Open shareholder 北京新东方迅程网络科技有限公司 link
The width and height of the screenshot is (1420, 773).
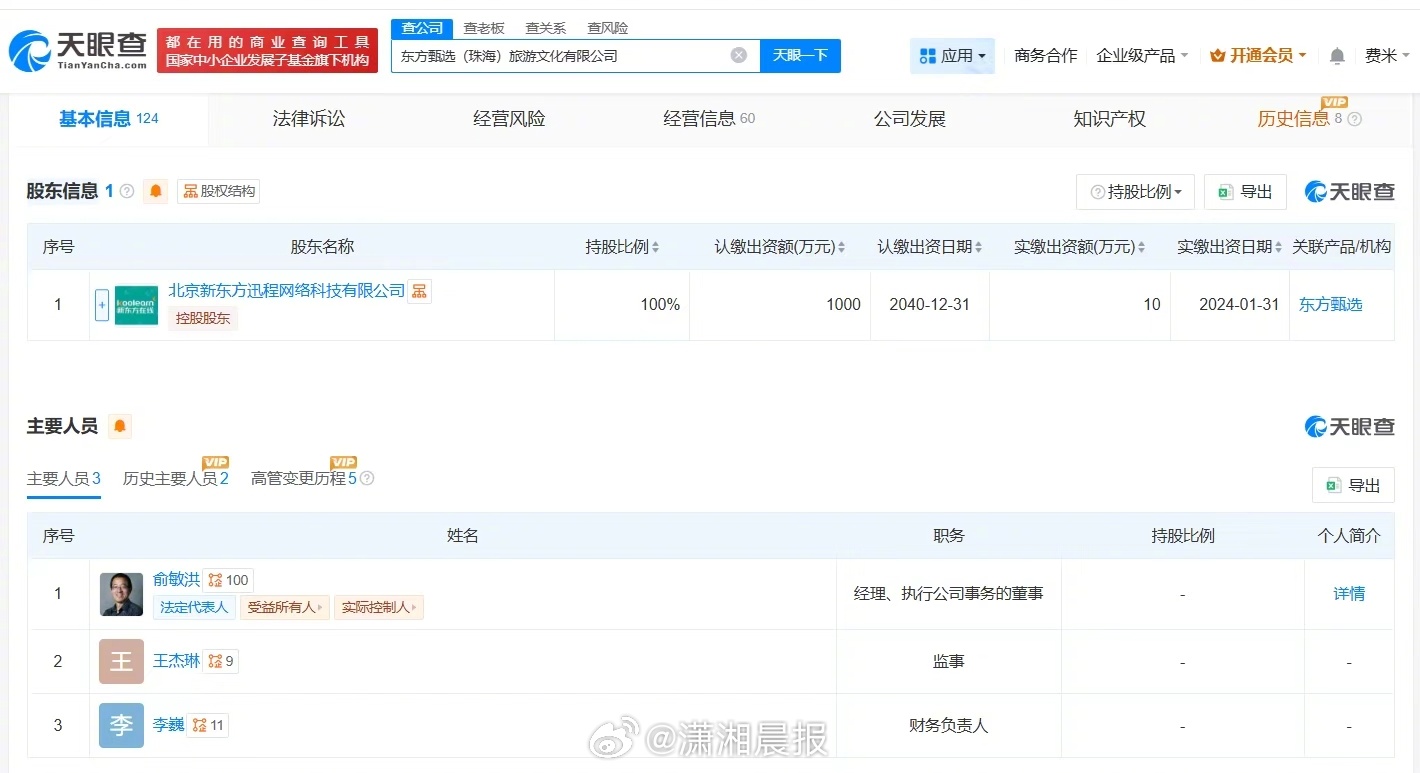pos(287,291)
